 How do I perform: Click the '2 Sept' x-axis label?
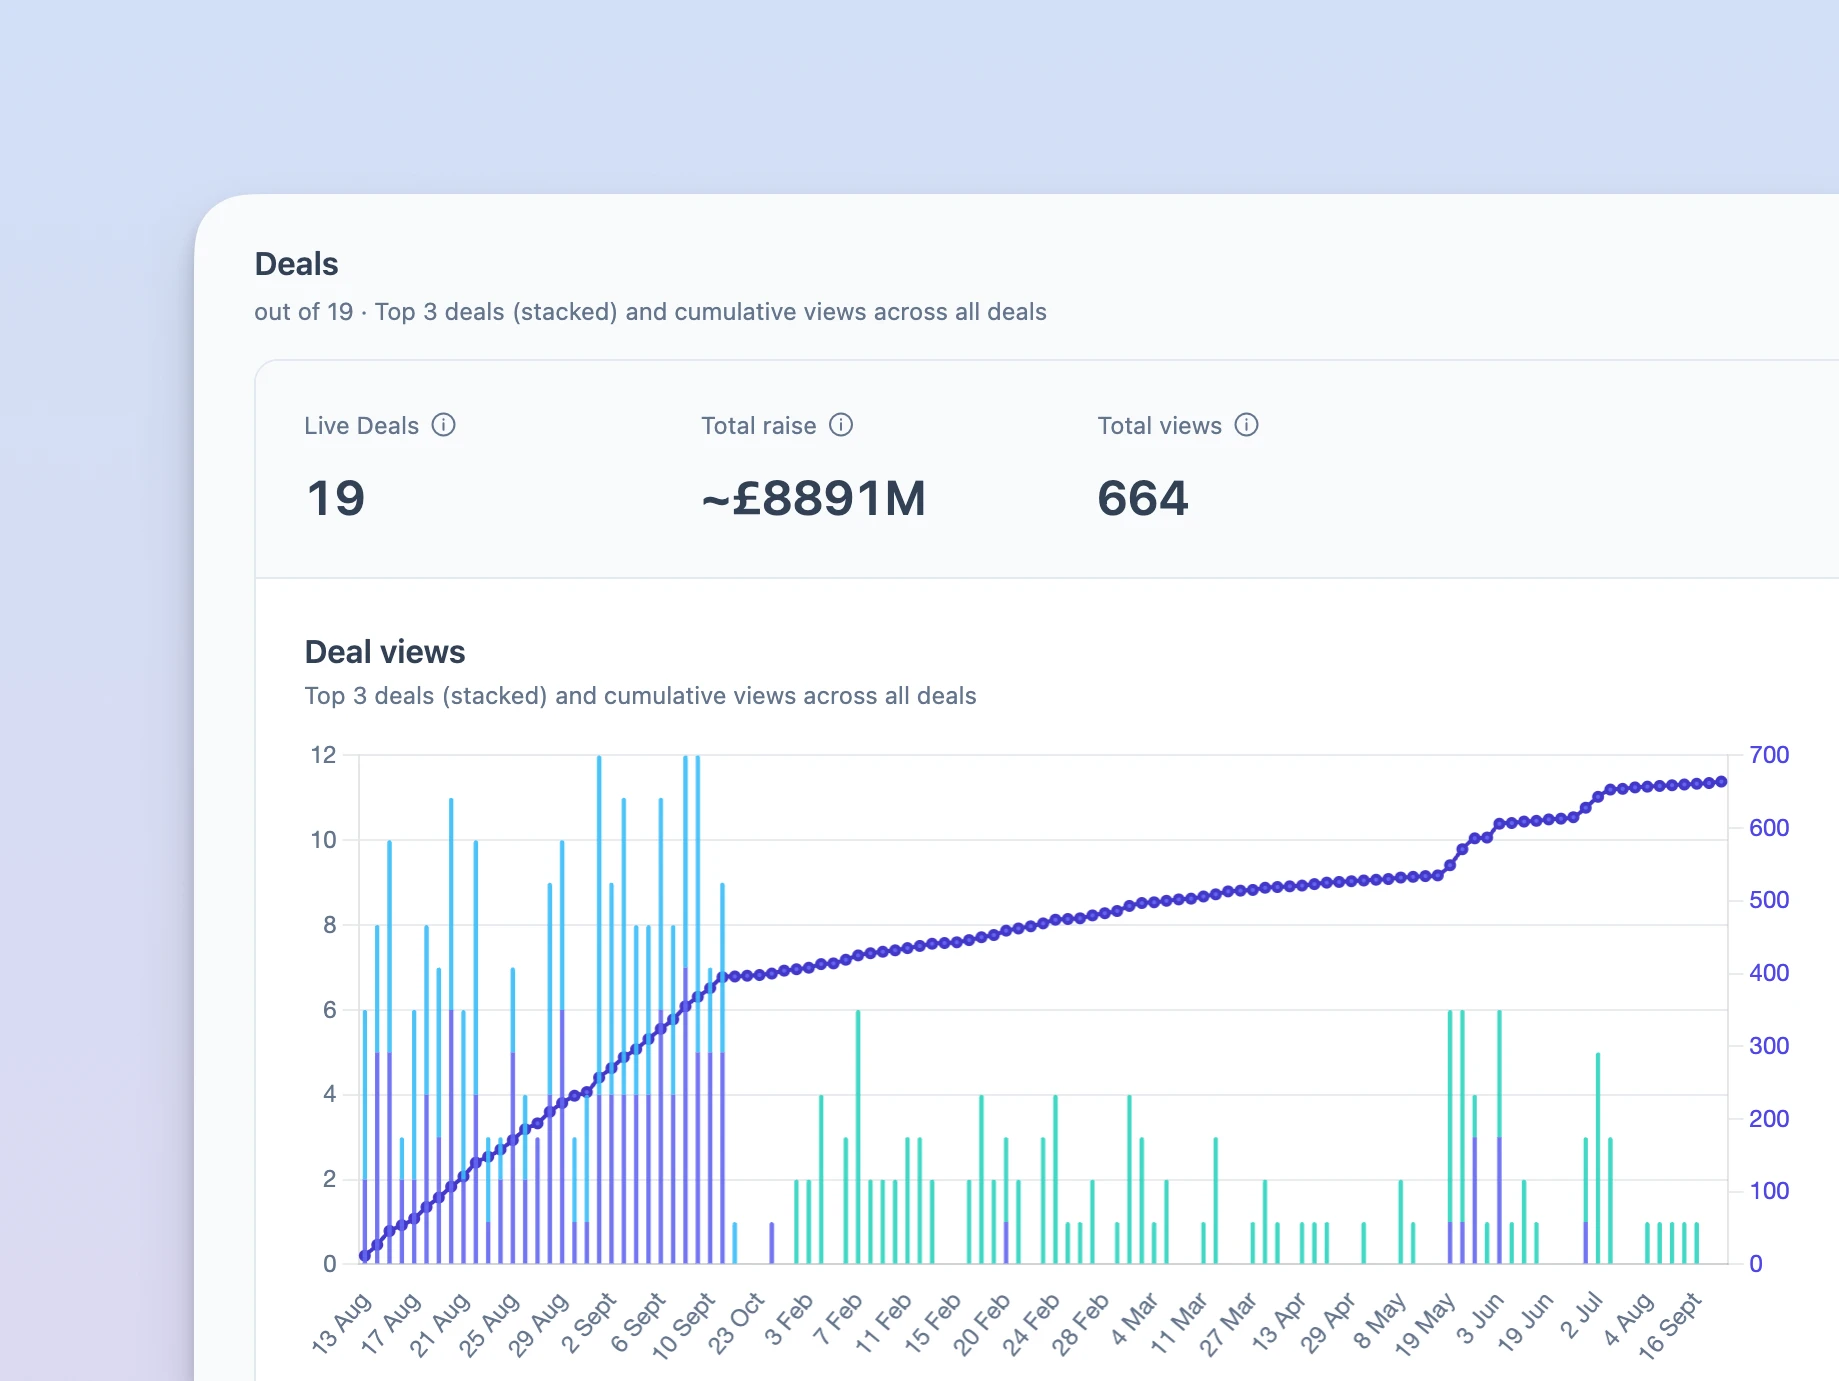point(590,1322)
